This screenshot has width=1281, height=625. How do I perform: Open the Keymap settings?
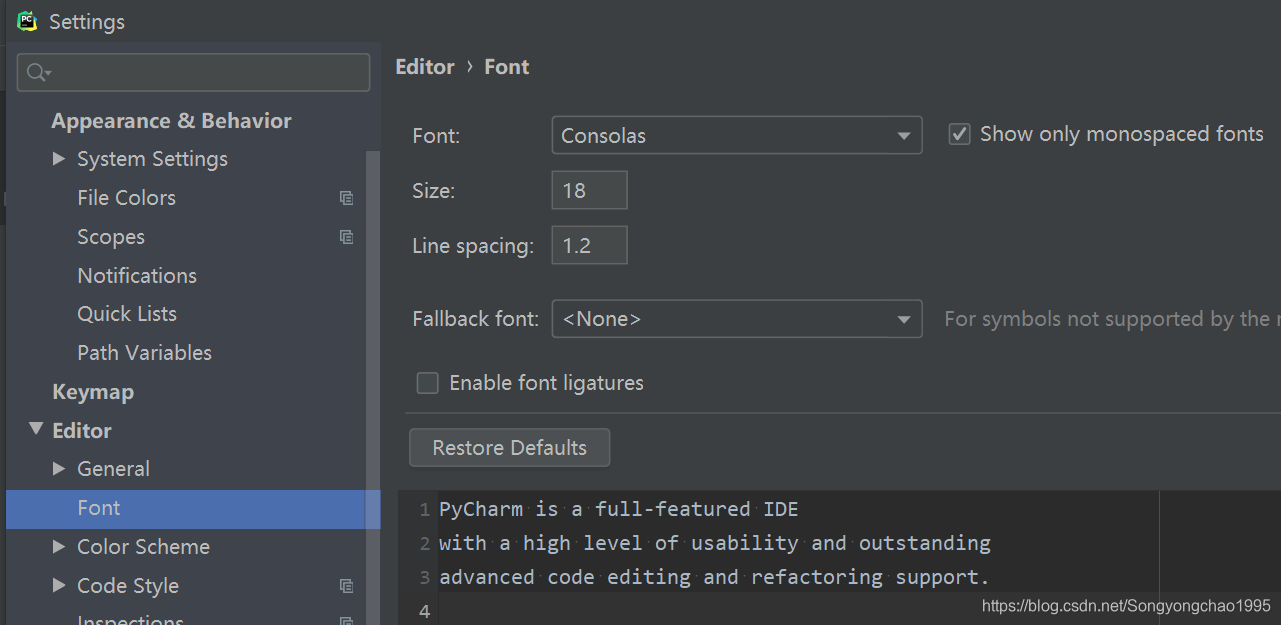coord(93,392)
